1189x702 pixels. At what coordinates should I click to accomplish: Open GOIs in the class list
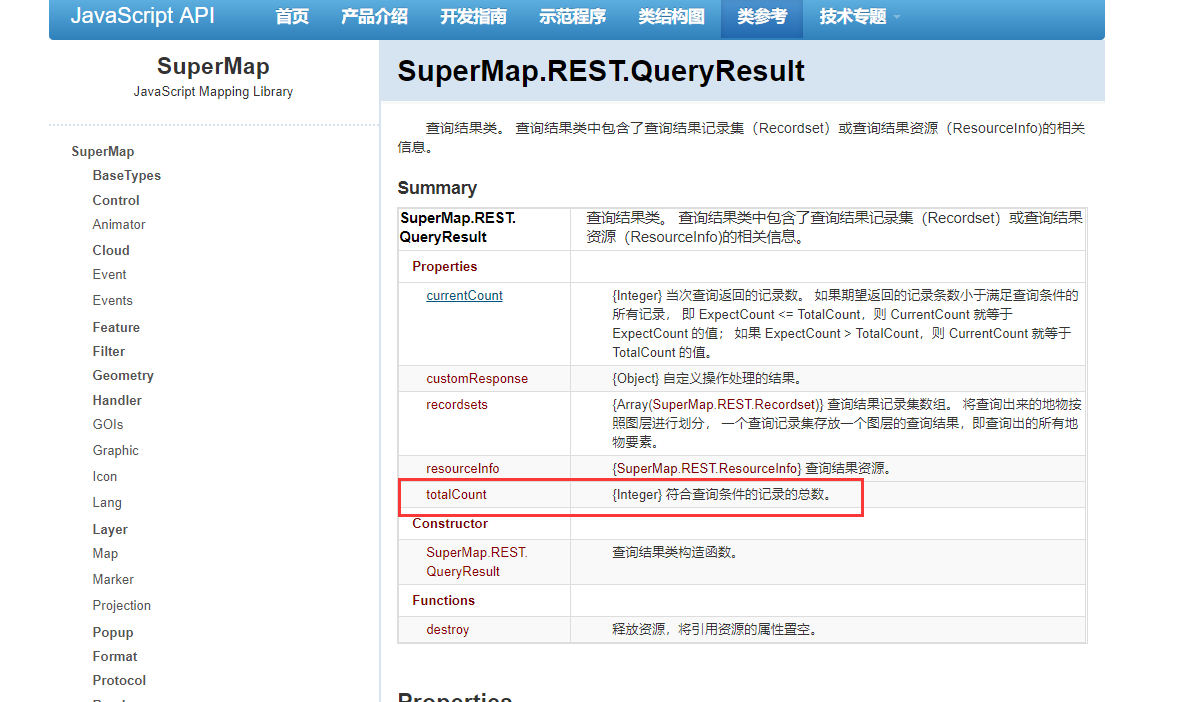(108, 425)
